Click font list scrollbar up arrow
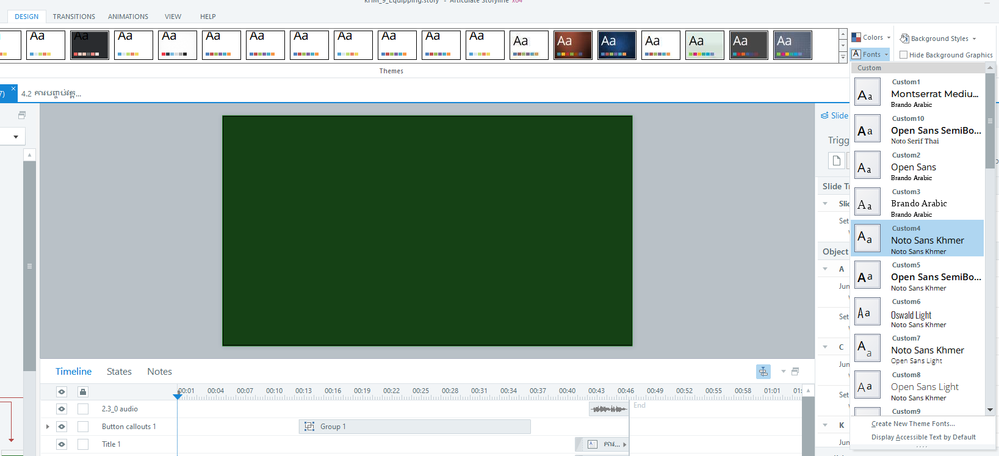This screenshot has height=456, width=999. pos(989,68)
